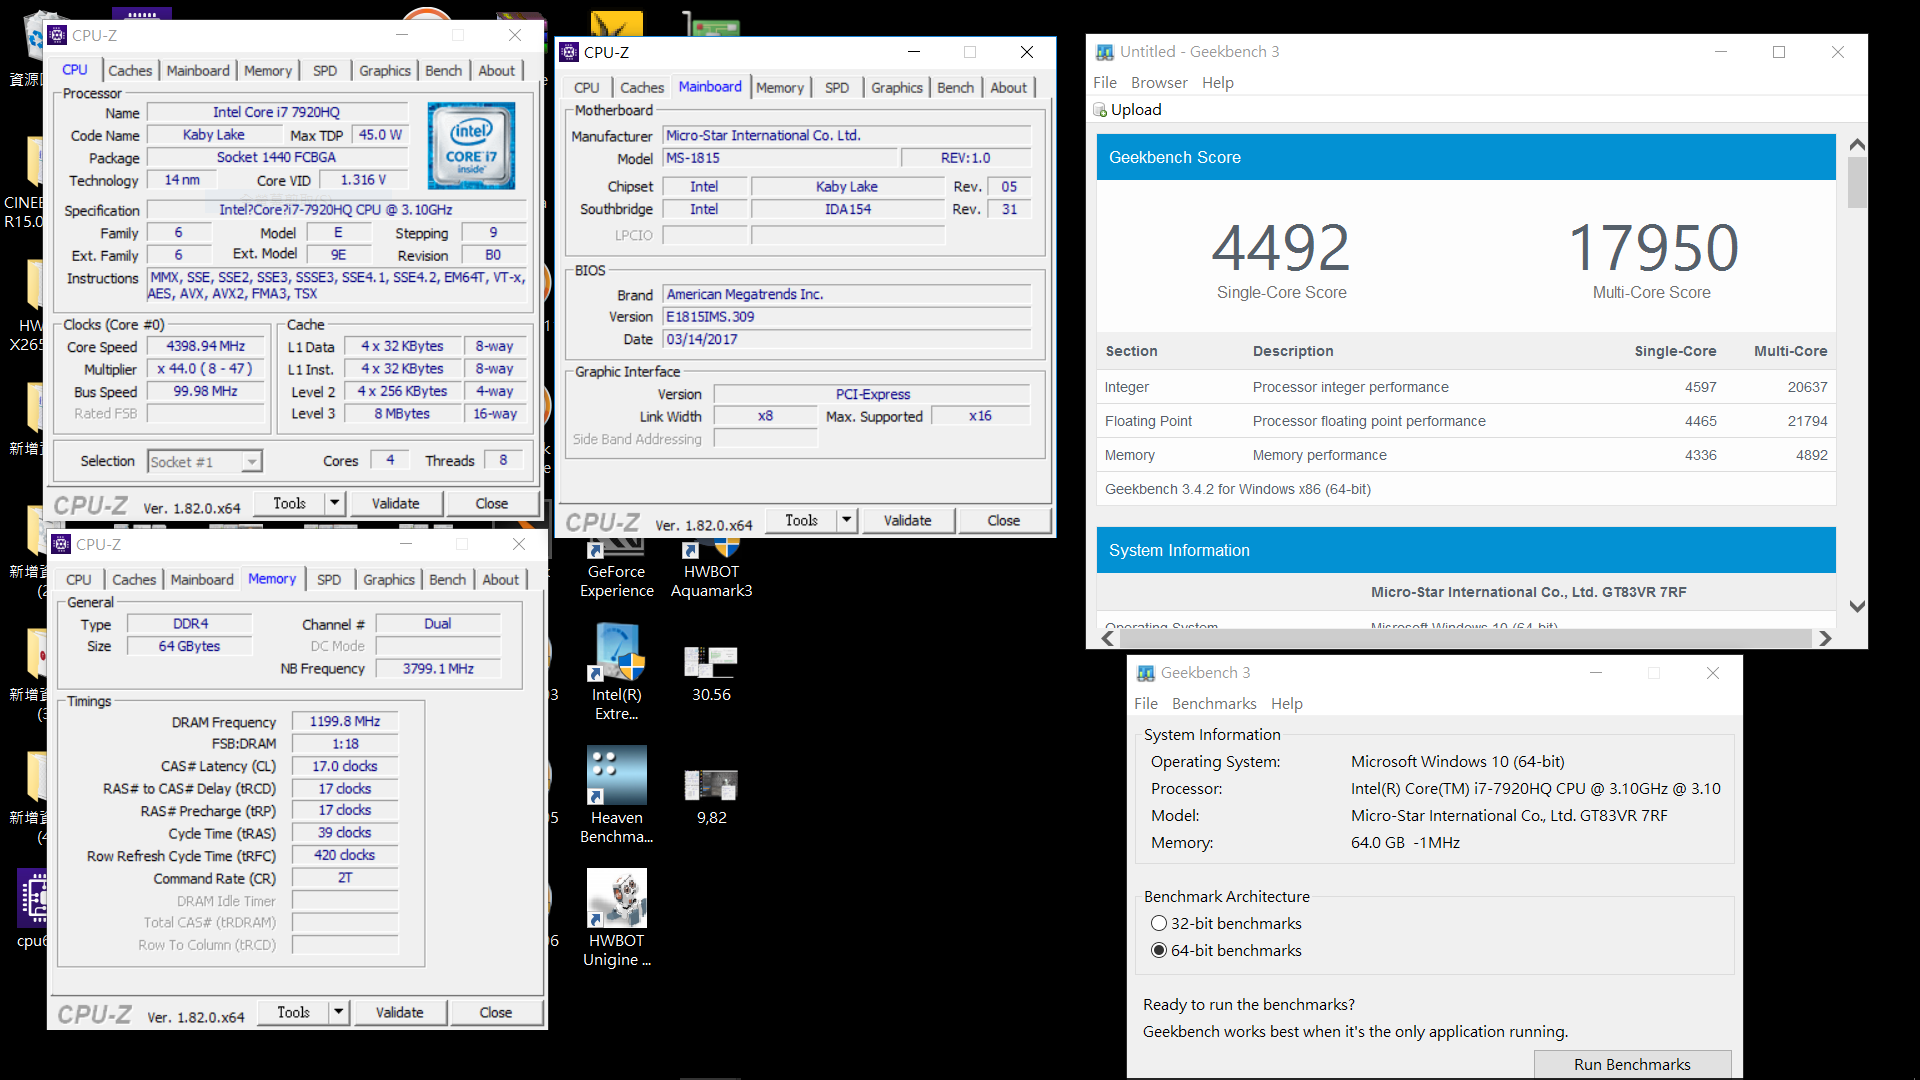Click horizontal scrollbar left arrow in Geekbench
Viewport: 1920px width, 1080px height.
point(1108,638)
